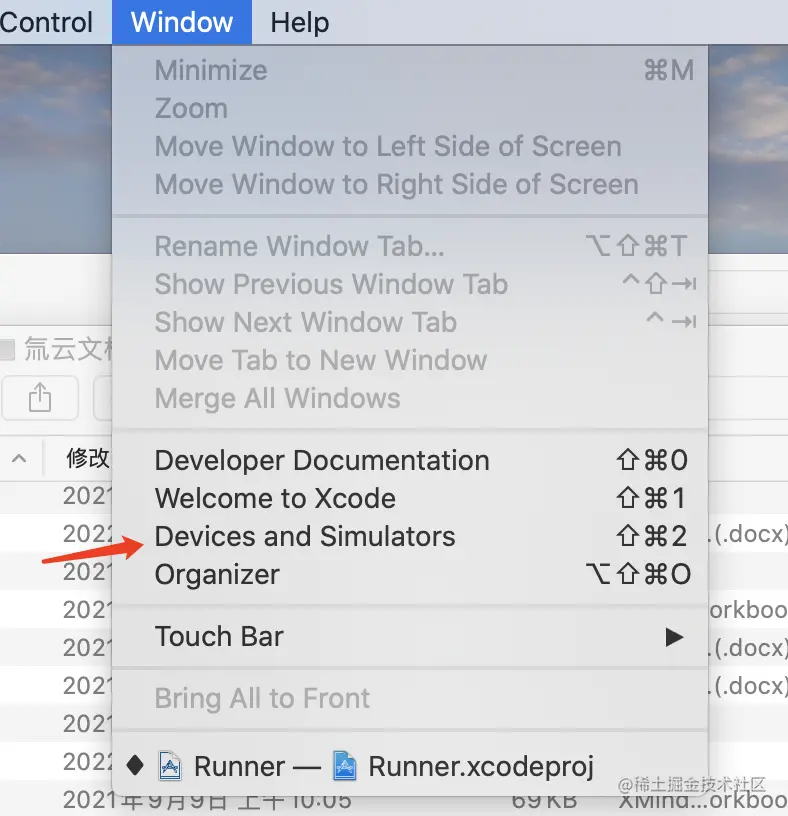The image size is (788, 816).
Task: Open the Help menu
Action: click(299, 22)
